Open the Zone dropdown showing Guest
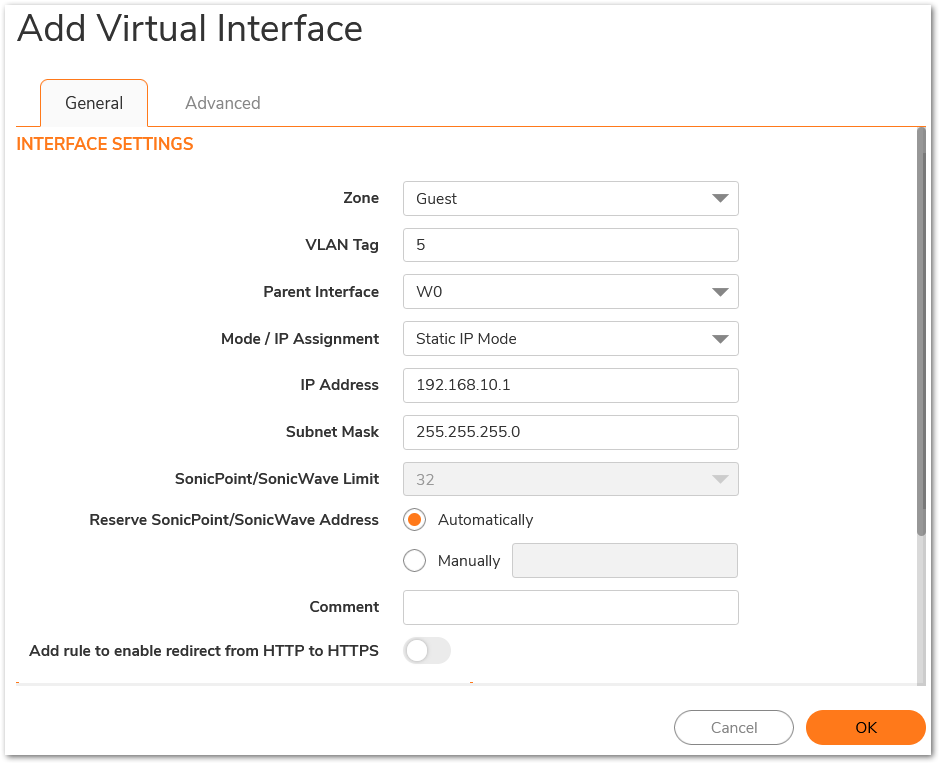The image size is (940, 764). [x=571, y=198]
